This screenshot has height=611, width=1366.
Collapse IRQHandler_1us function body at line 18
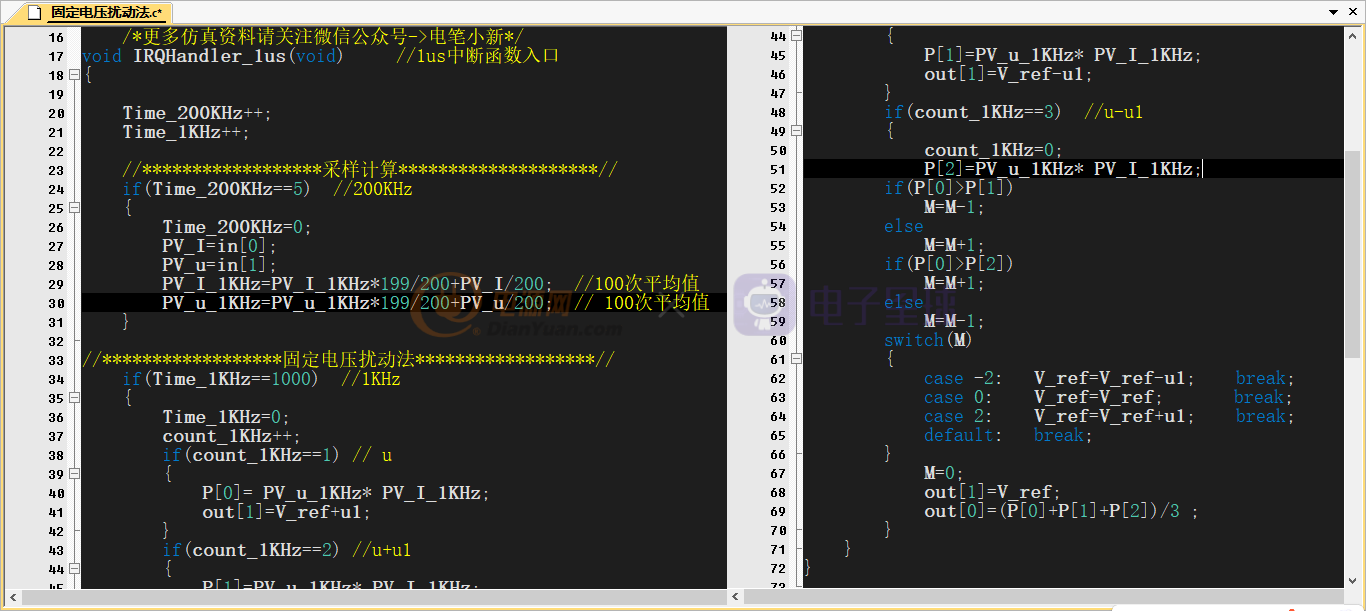coord(74,75)
